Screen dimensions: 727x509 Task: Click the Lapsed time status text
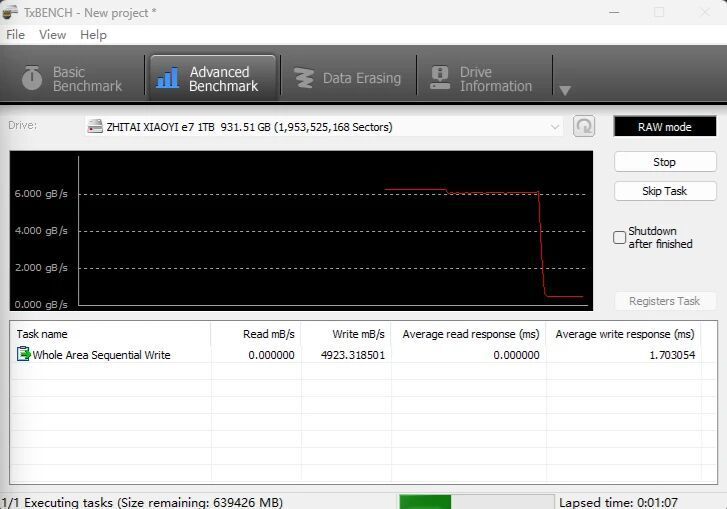619,503
